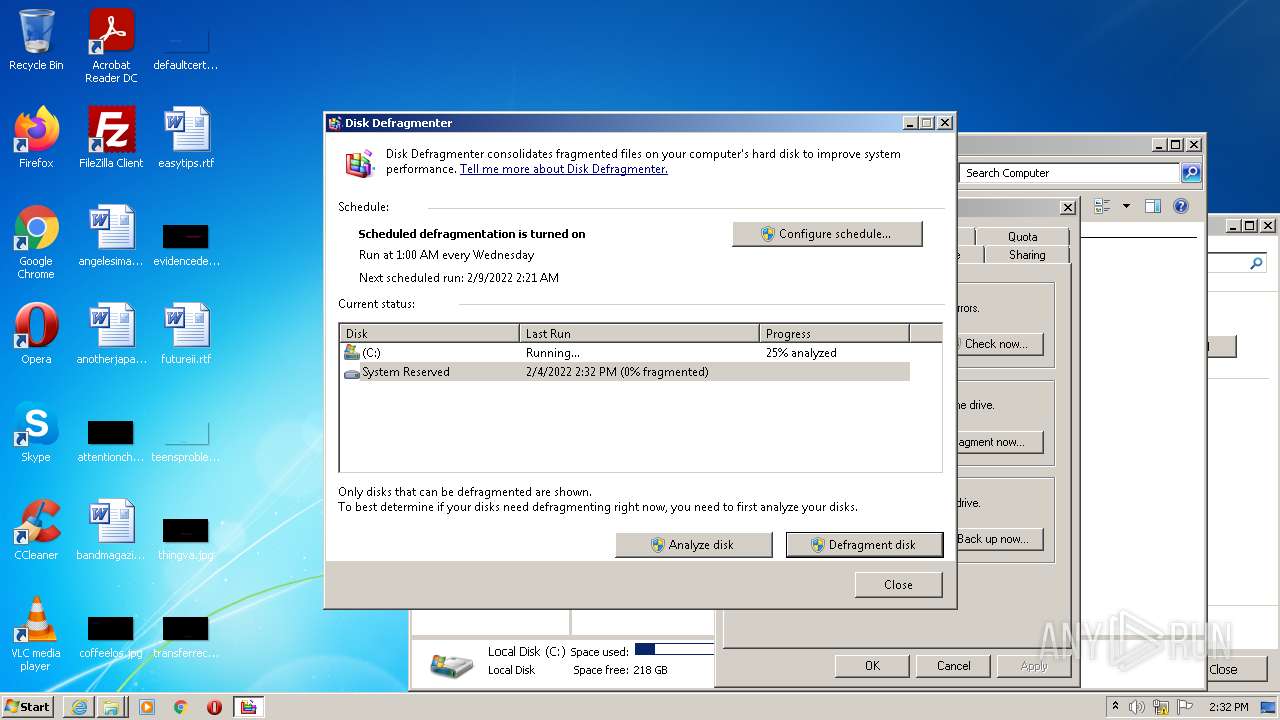Focus the Search Computer input field
Screen dimensions: 1280x720
coord(1070,173)
